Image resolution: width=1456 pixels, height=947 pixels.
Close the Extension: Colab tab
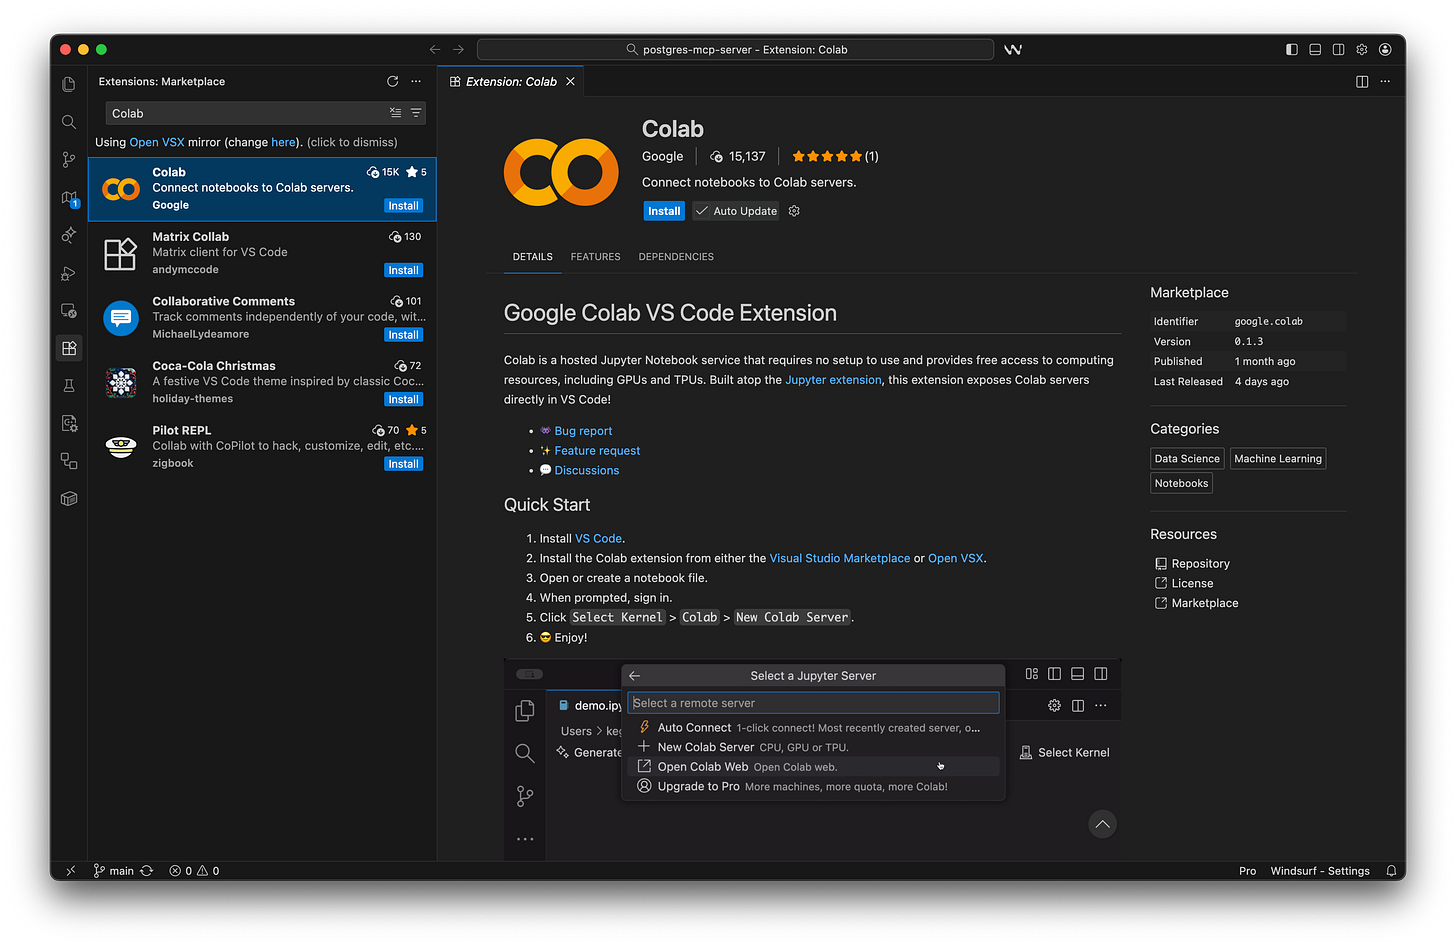570,82
